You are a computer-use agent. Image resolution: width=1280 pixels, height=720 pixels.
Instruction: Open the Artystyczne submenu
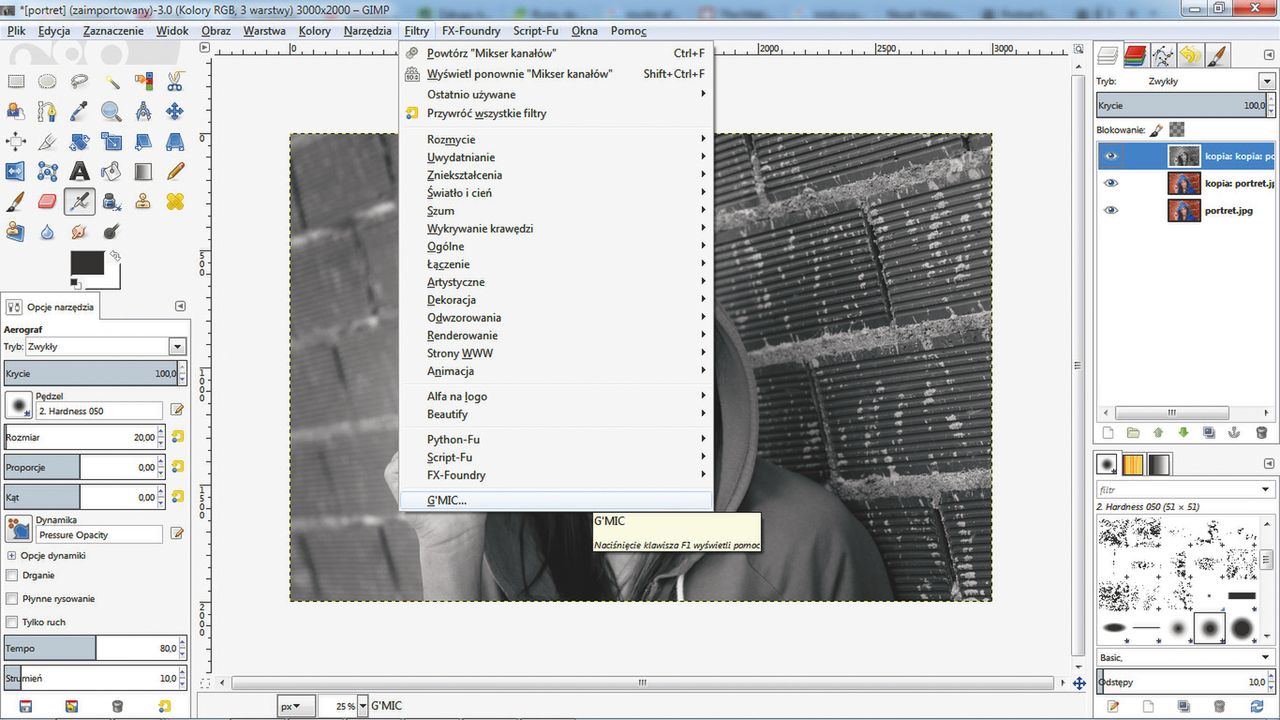(x=556, y=282)
